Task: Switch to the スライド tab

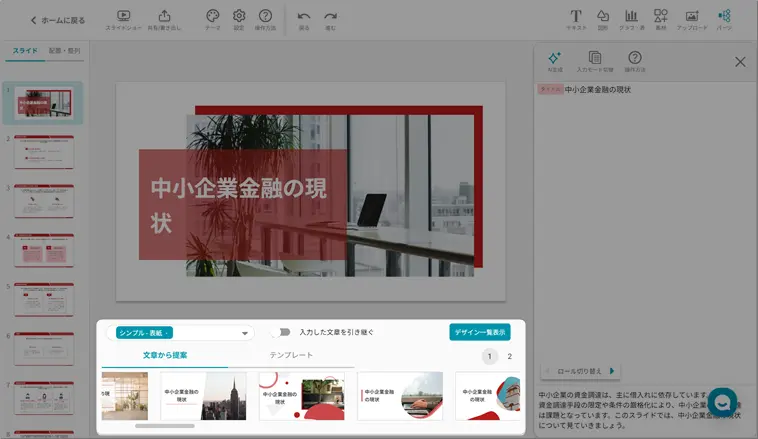Action: coord(25,51)
